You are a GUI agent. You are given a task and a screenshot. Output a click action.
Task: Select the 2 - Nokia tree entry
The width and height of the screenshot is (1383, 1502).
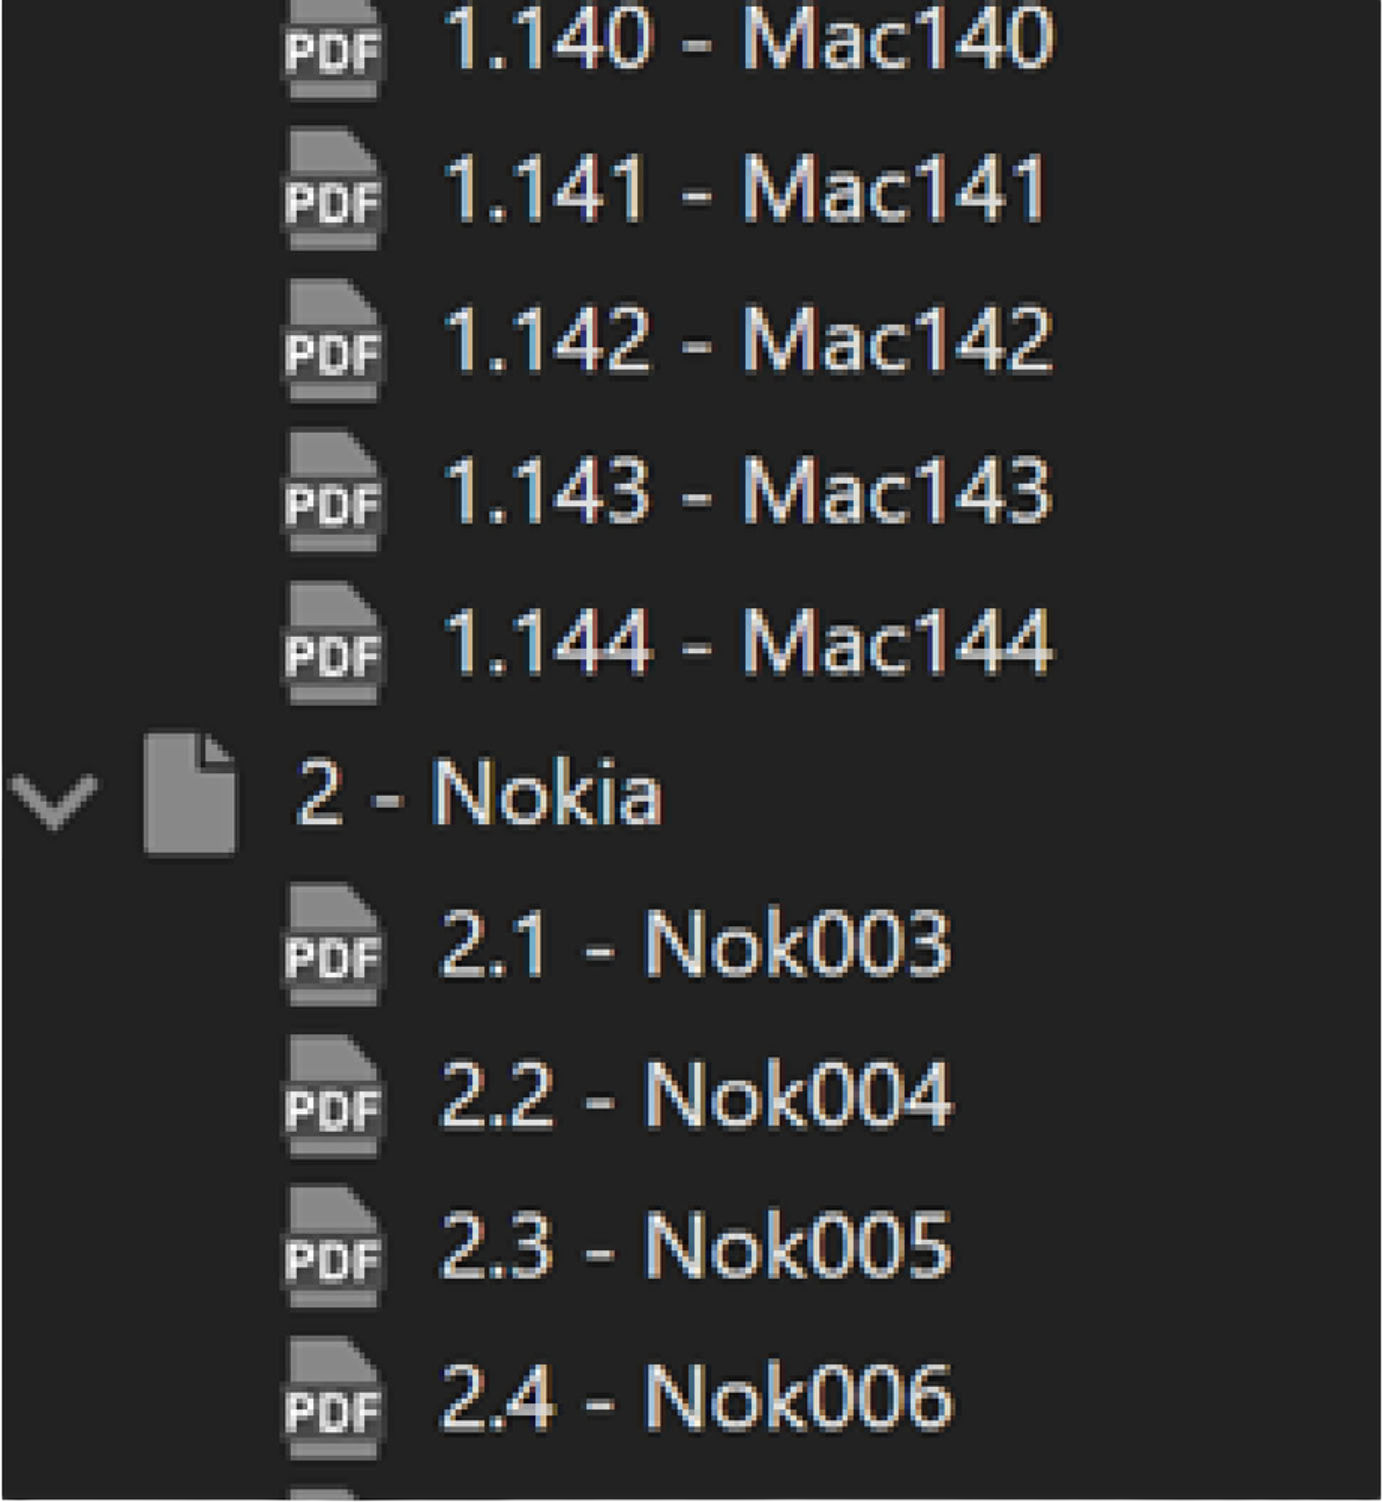pyautogui.click(x=479, y=794)
